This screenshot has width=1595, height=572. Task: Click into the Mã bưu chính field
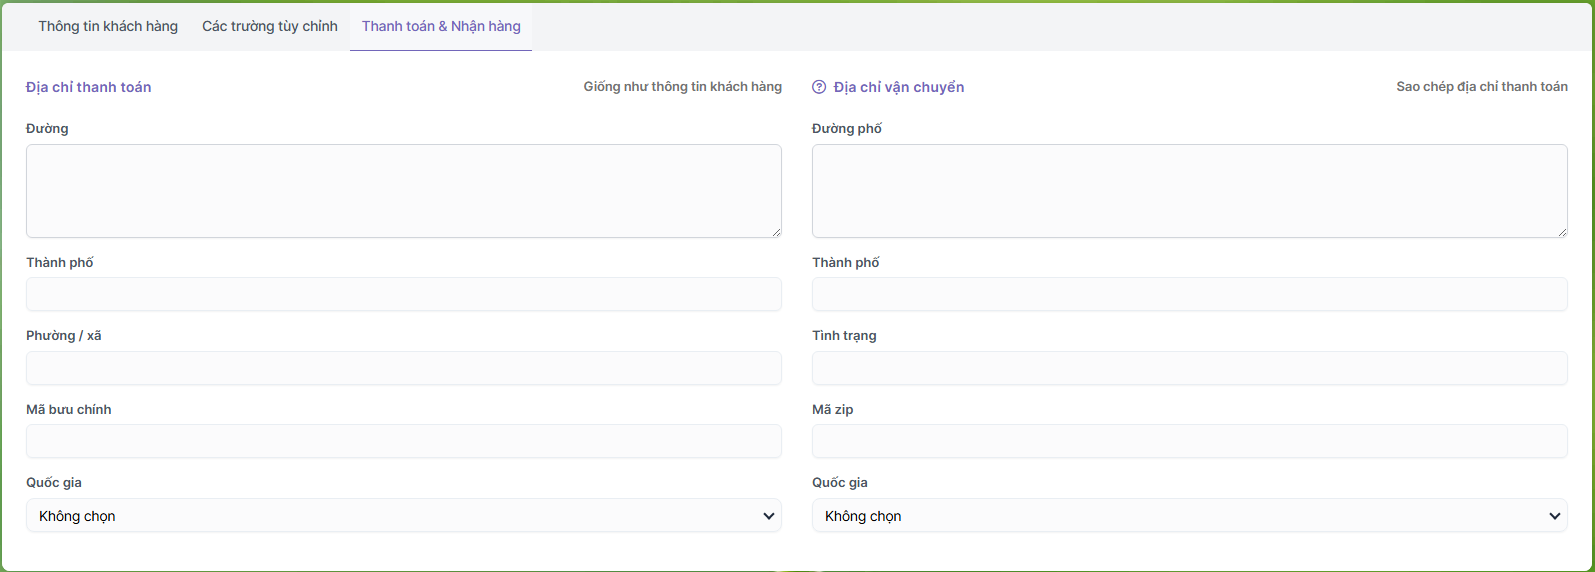coord(403,441)
